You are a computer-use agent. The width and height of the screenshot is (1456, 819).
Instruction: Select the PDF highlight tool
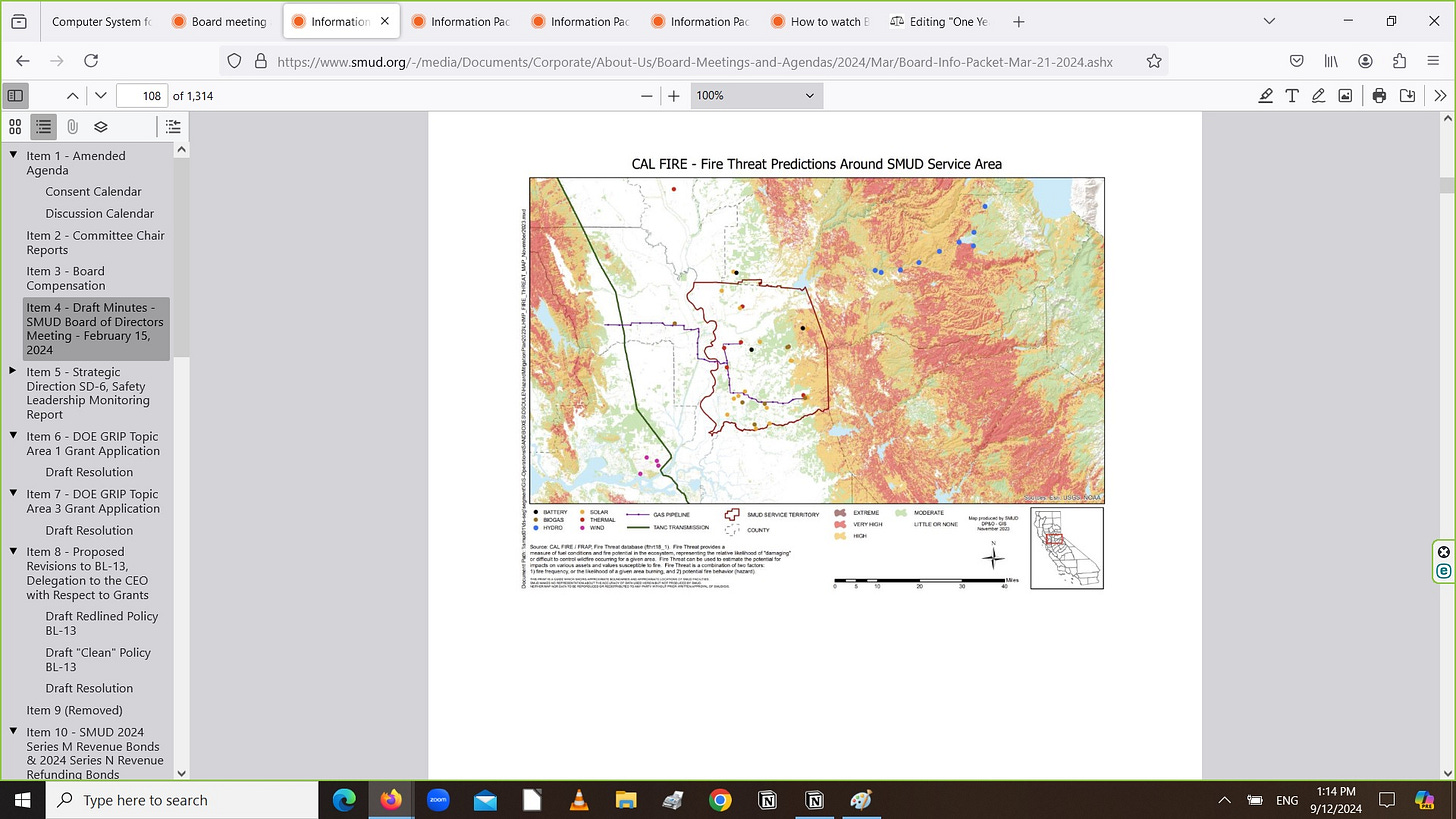click(x=1265, y=96)
